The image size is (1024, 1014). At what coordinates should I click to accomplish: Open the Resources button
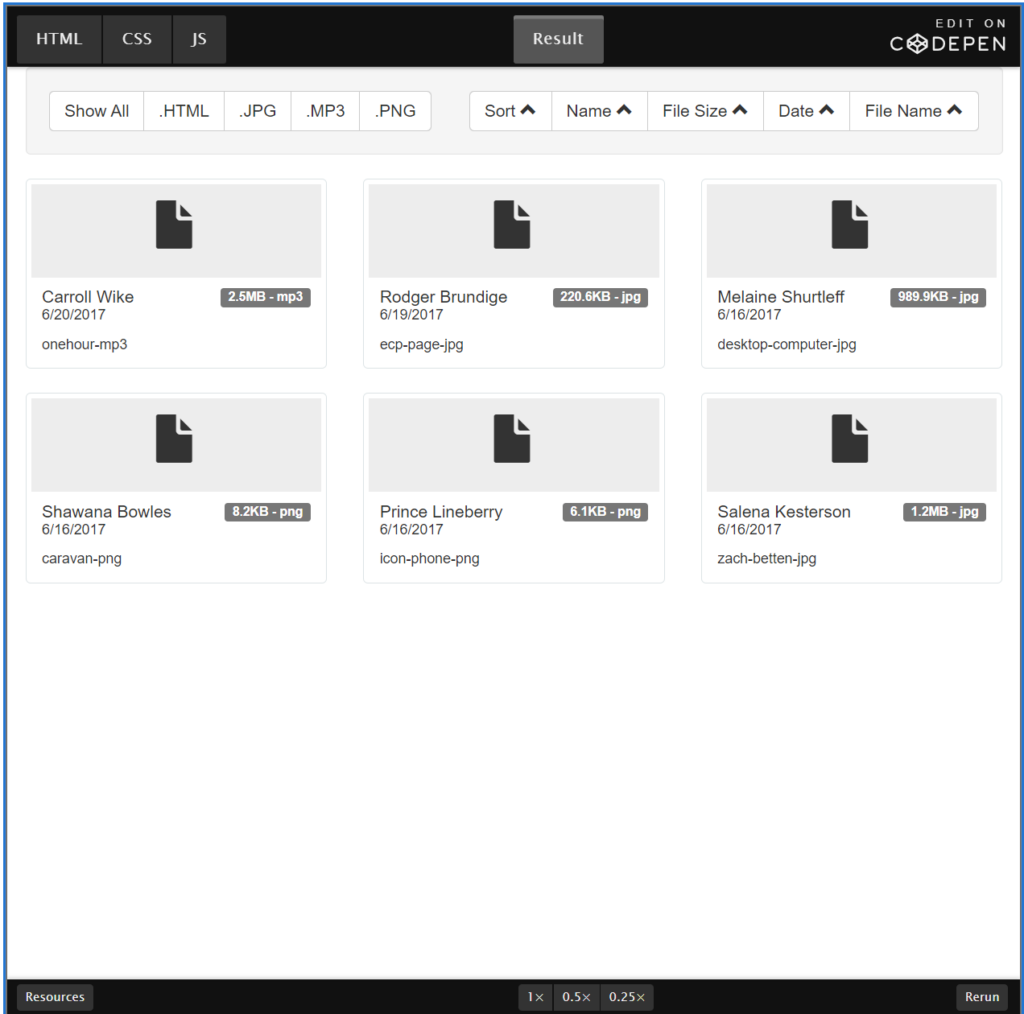coord(55,997)
